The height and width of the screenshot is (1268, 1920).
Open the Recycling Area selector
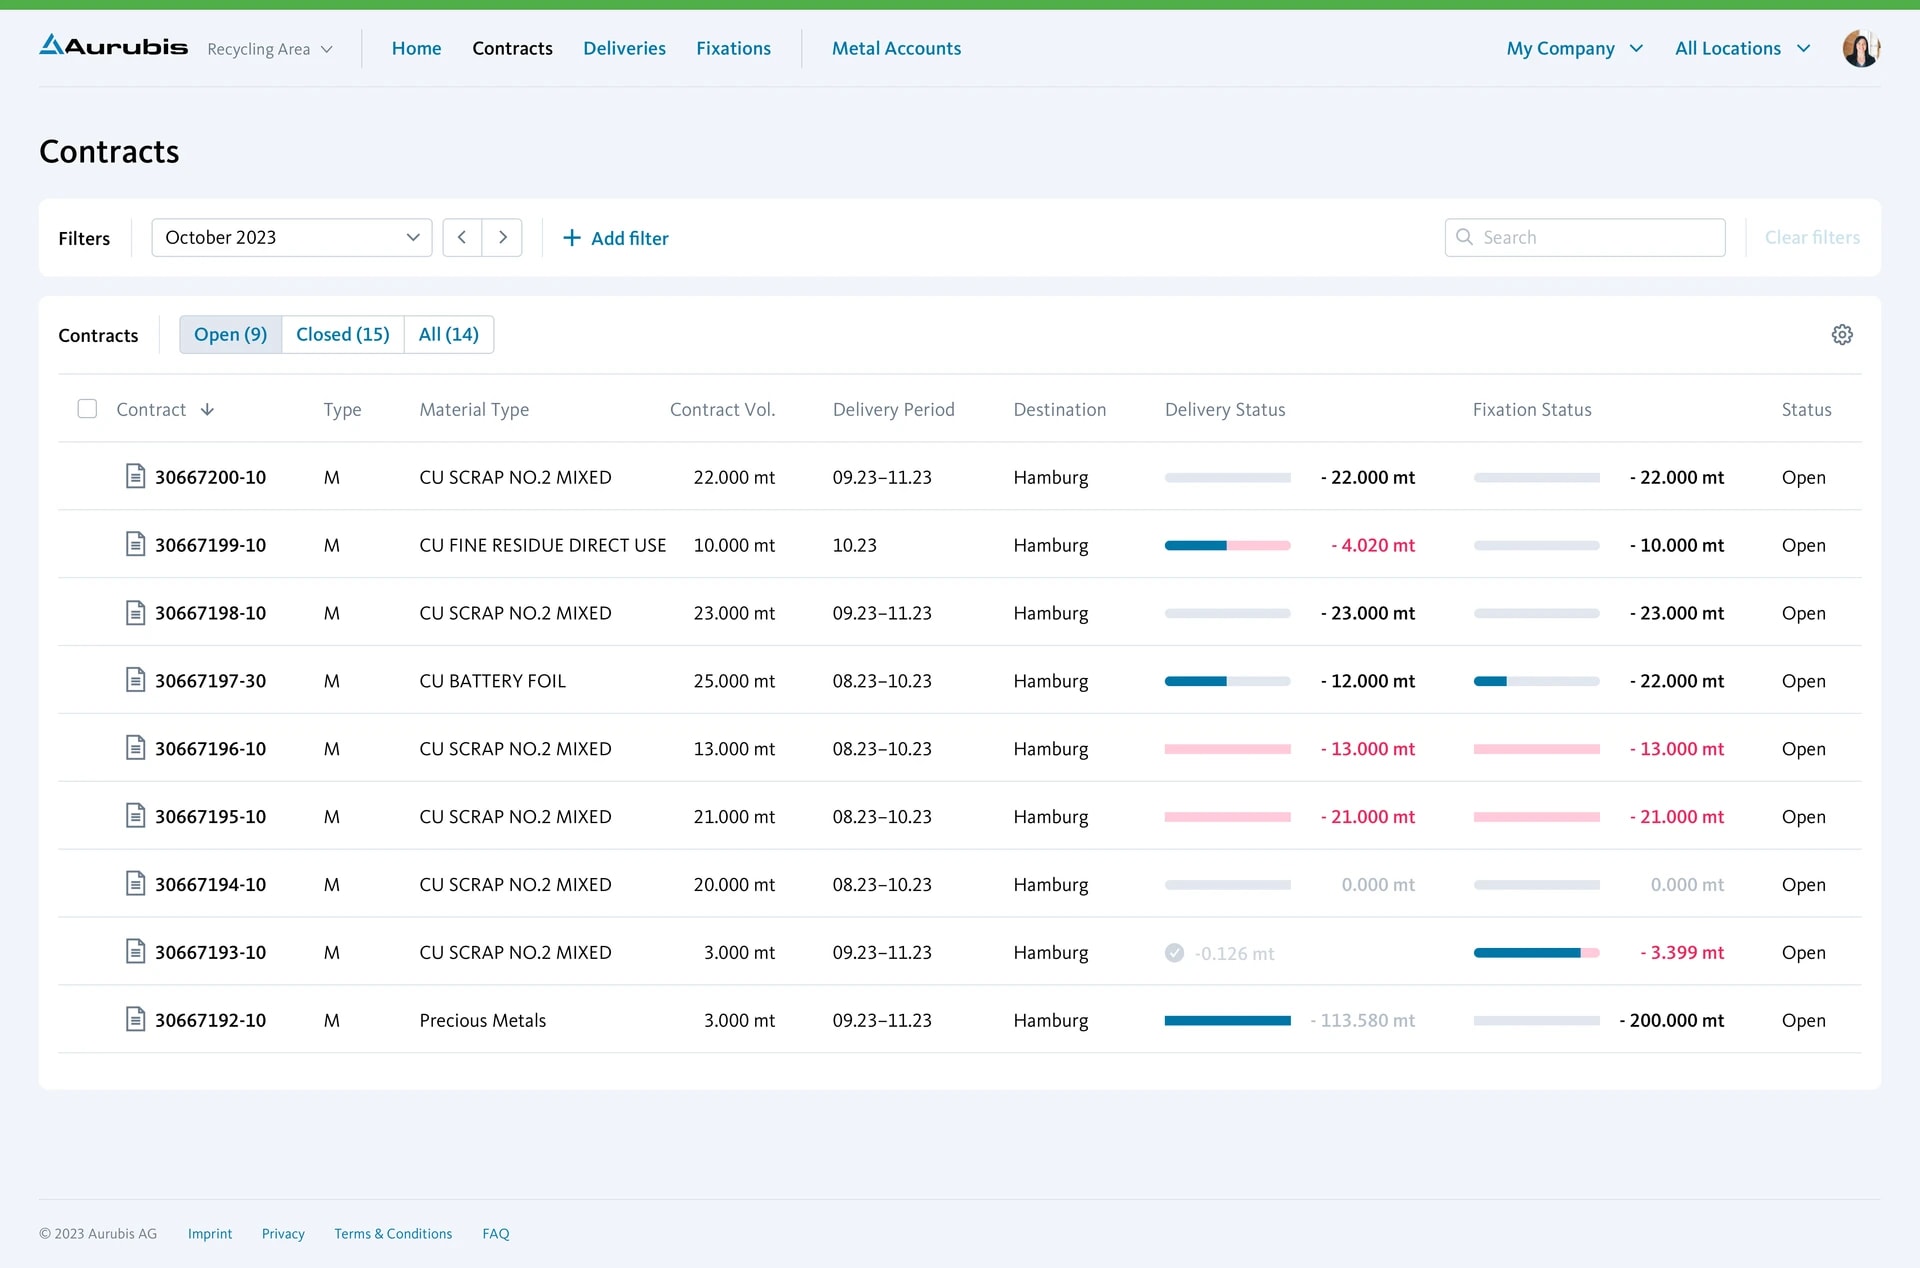tap(268, 48)
